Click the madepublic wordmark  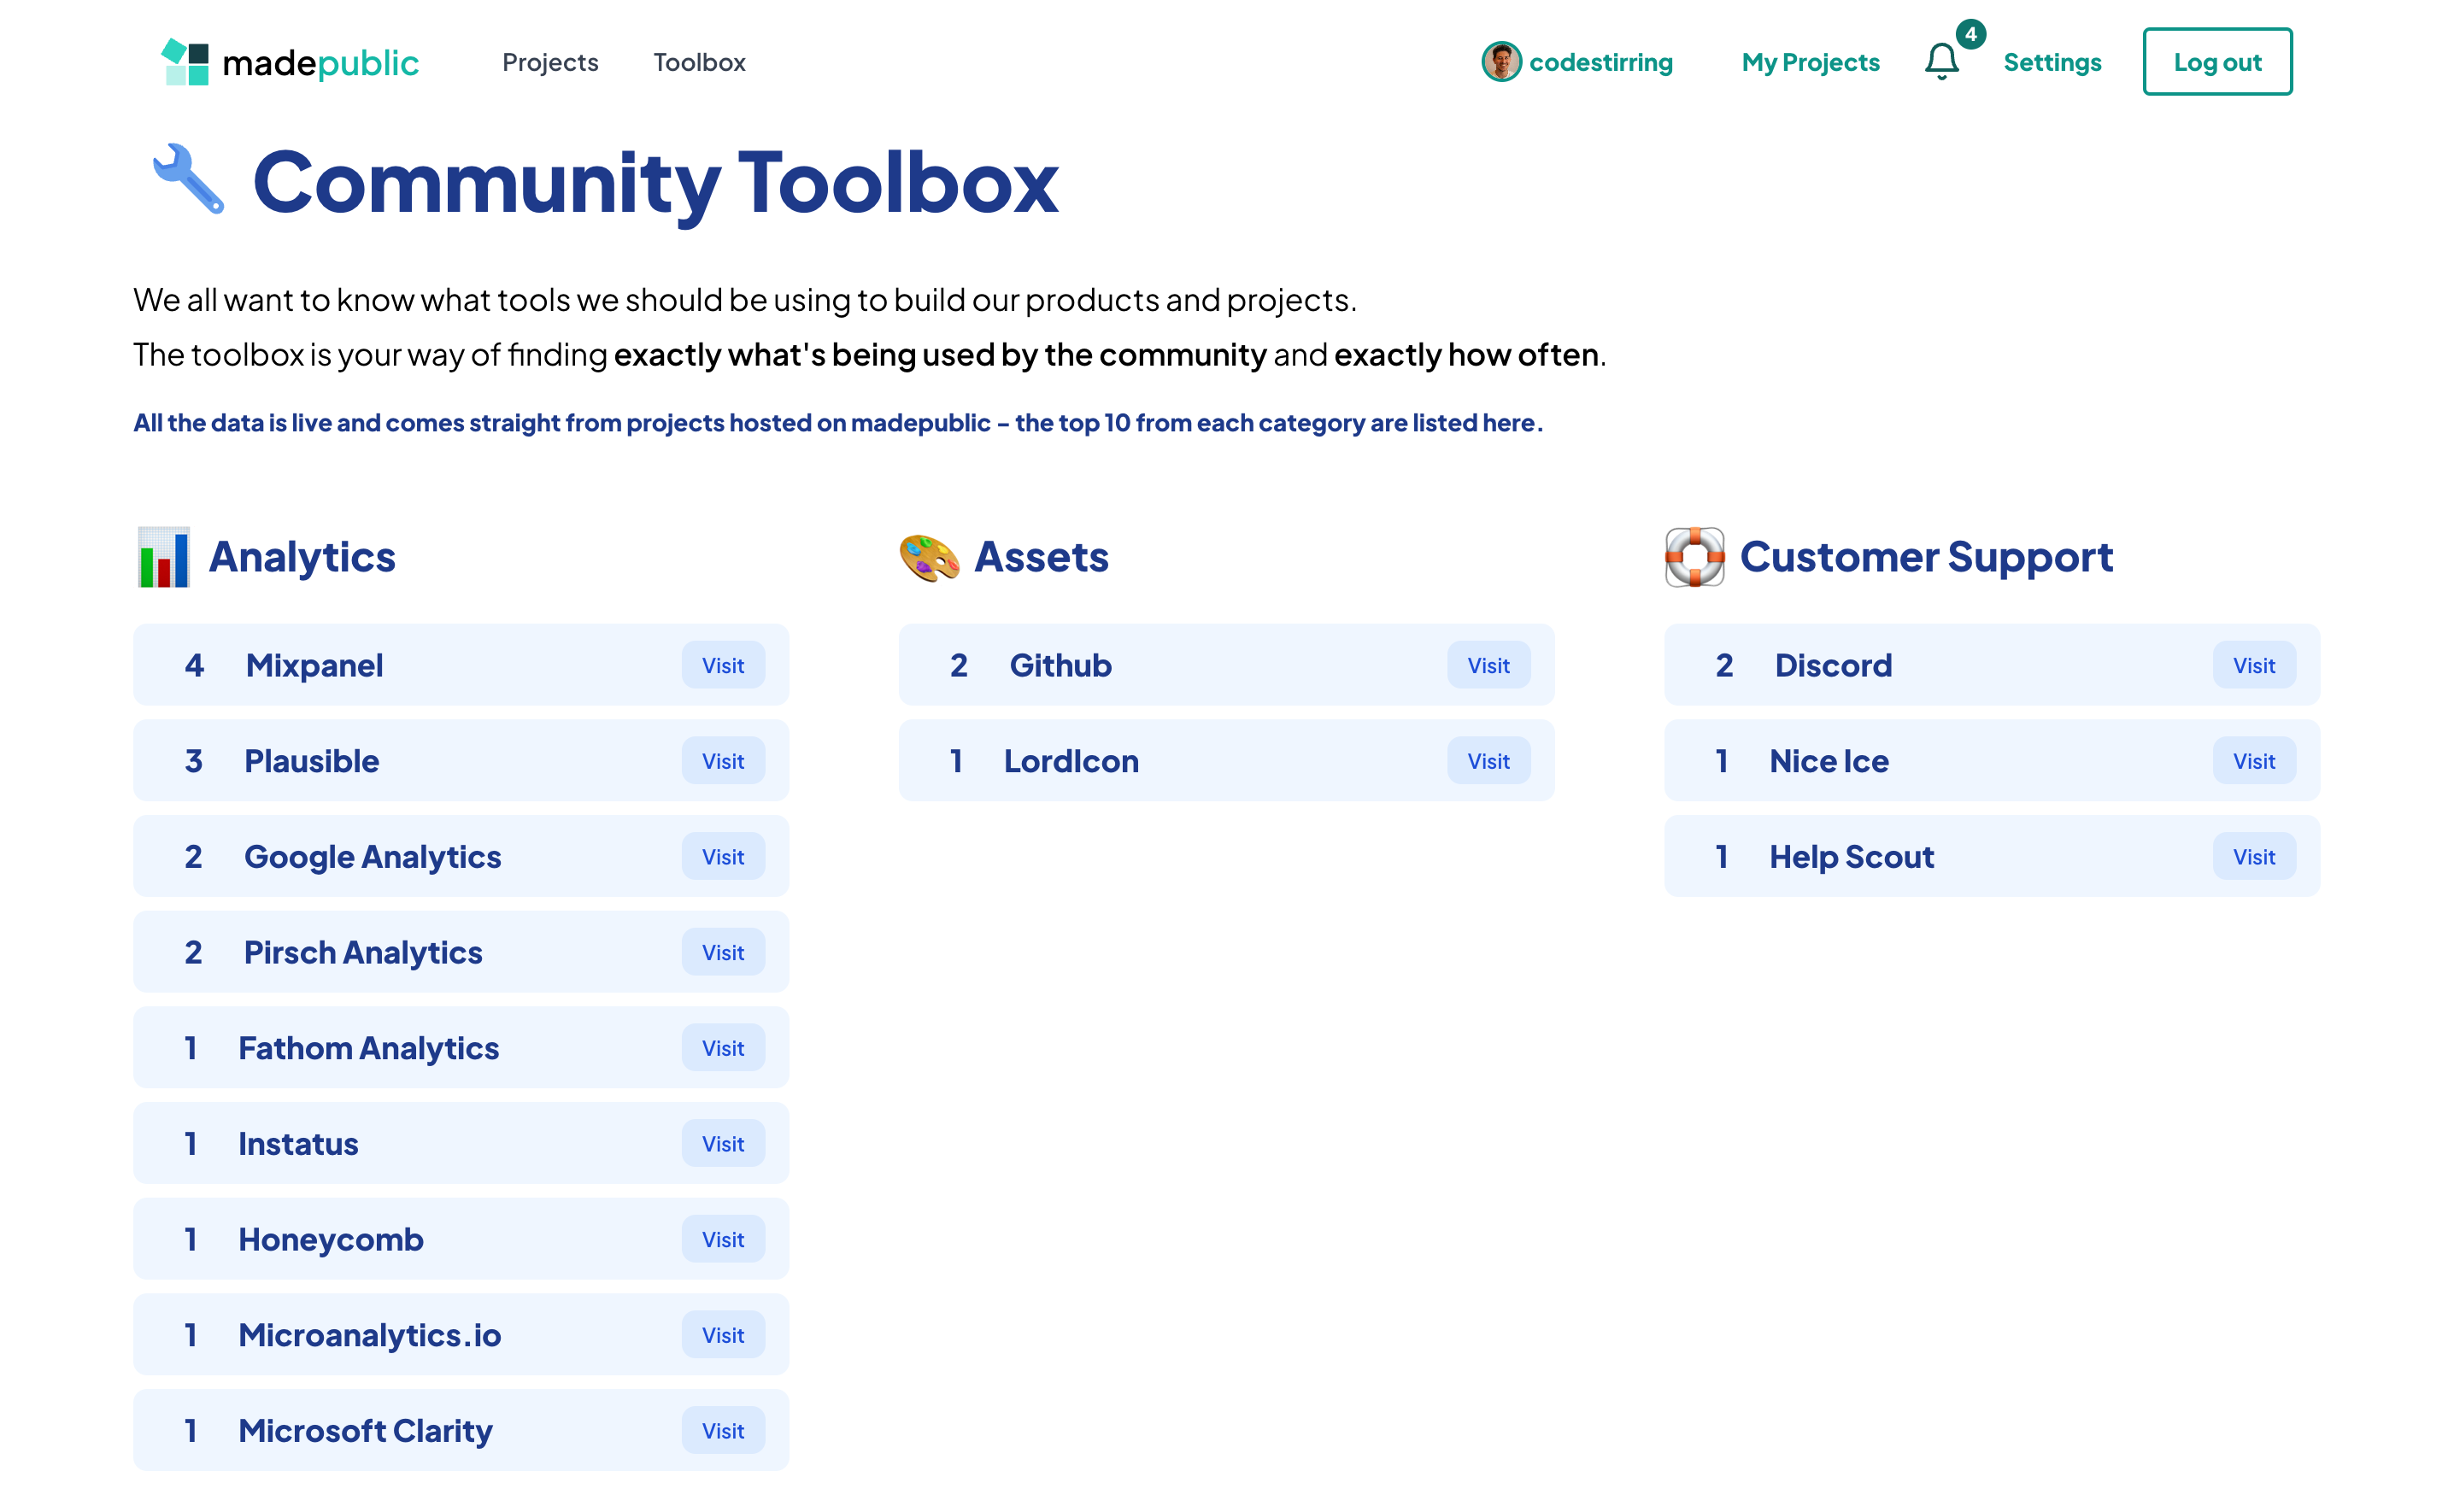(x=320, y=63)
